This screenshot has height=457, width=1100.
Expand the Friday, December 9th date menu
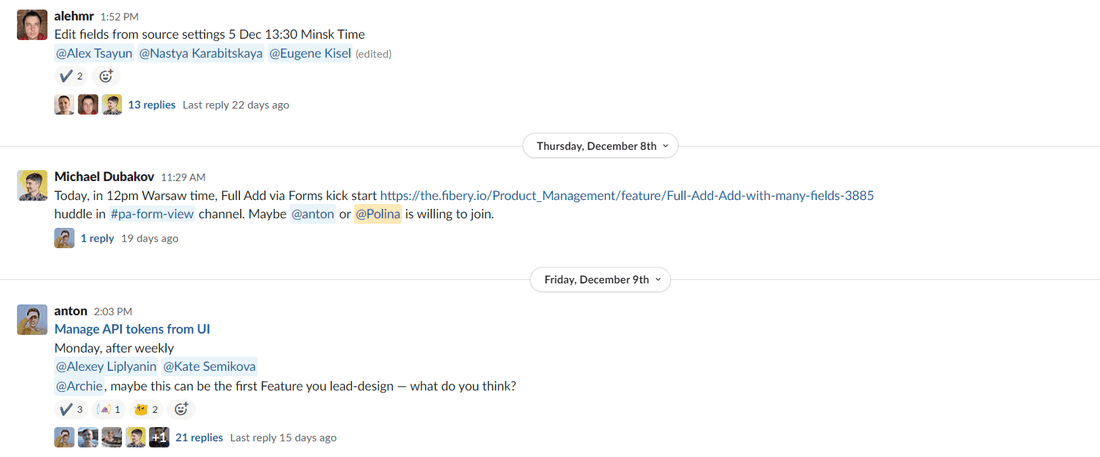click(601, 280)
